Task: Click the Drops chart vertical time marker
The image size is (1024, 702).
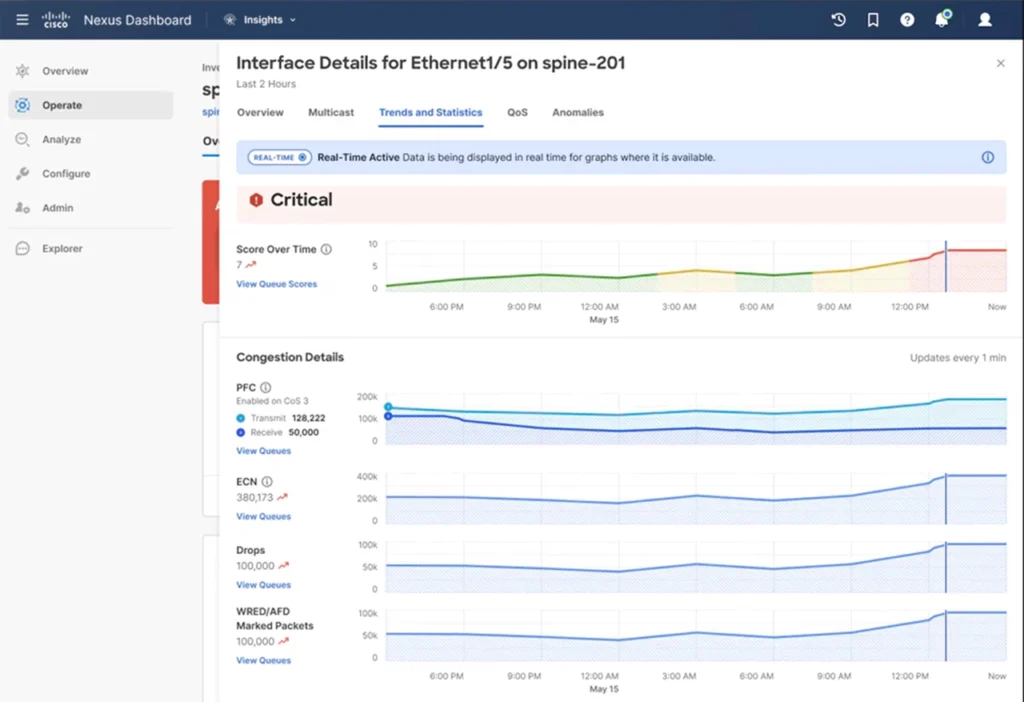Action: click(x=945, y=567)
